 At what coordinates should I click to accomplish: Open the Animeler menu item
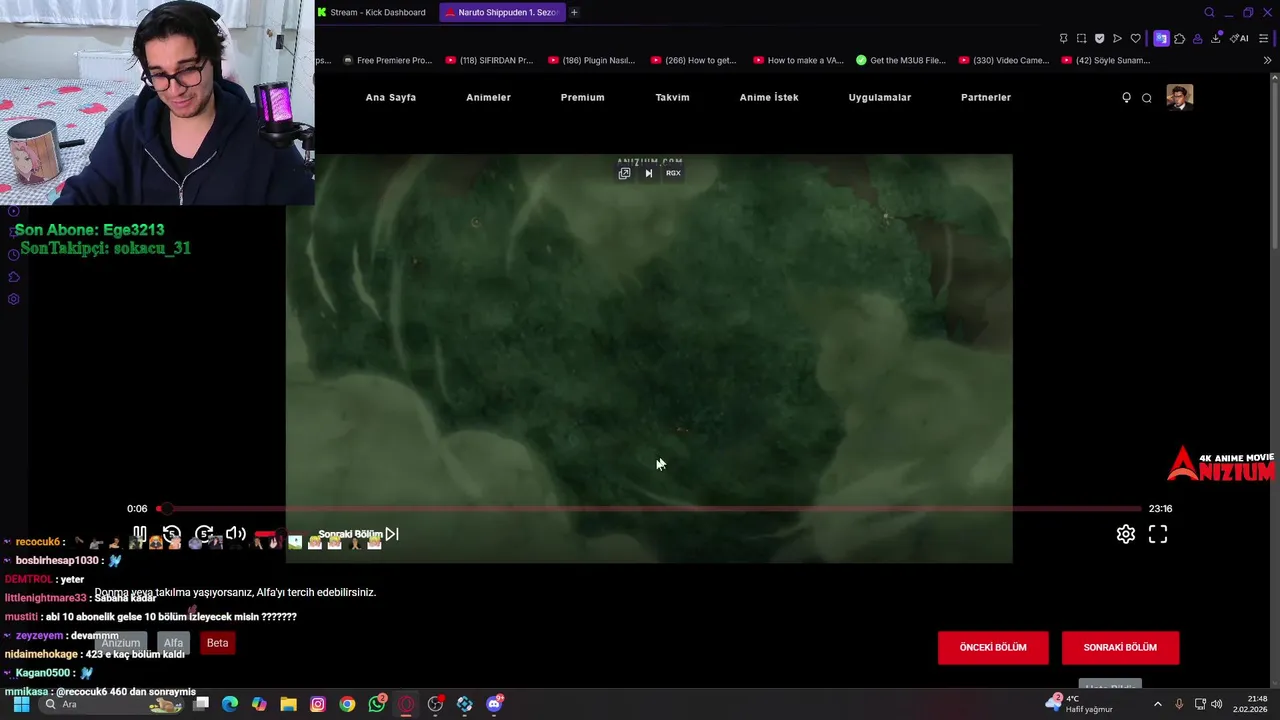click(x=488, y=97)
